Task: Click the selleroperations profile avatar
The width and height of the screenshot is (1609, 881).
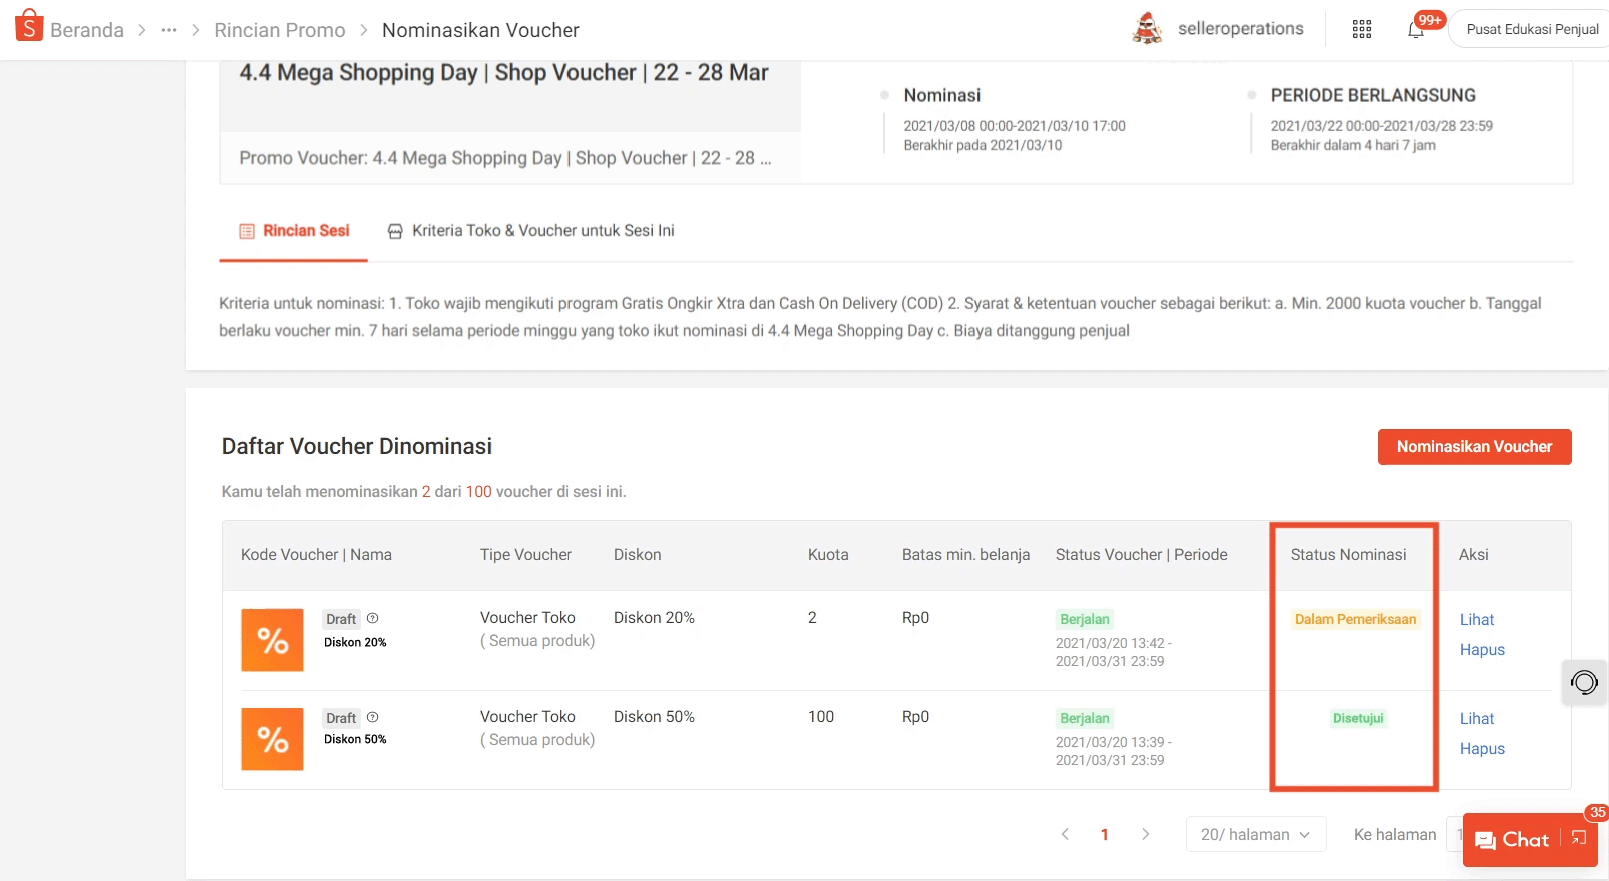Action: click(1147, 28)
